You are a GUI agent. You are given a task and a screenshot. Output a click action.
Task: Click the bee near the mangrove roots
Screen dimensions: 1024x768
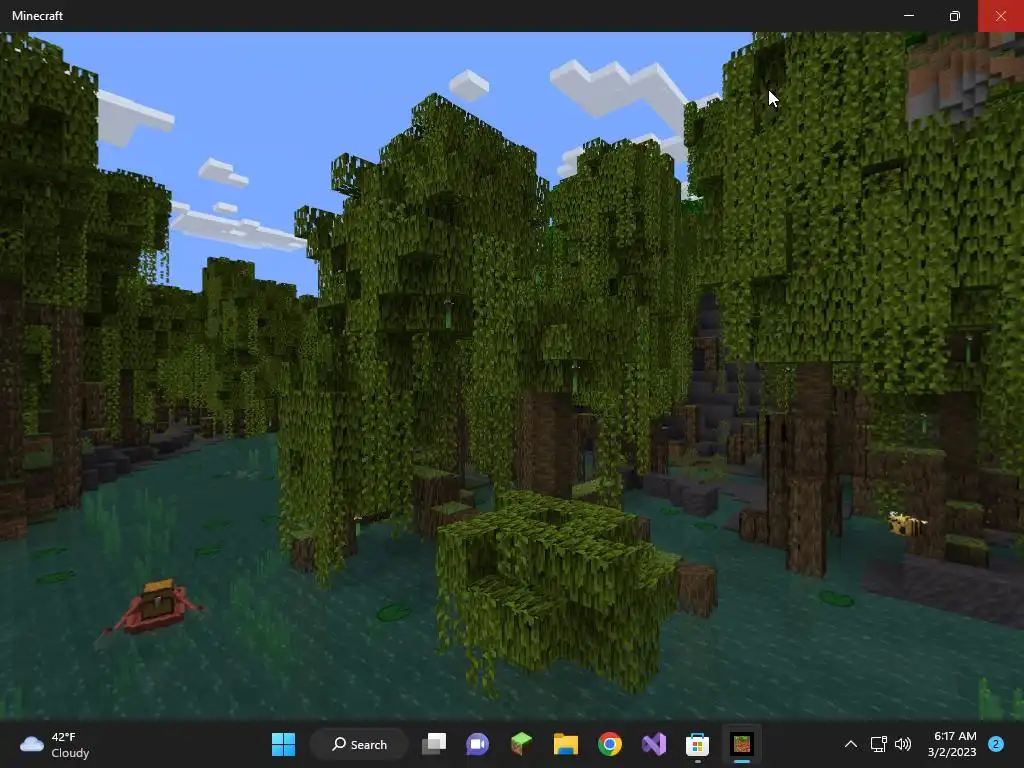[906, 524]
